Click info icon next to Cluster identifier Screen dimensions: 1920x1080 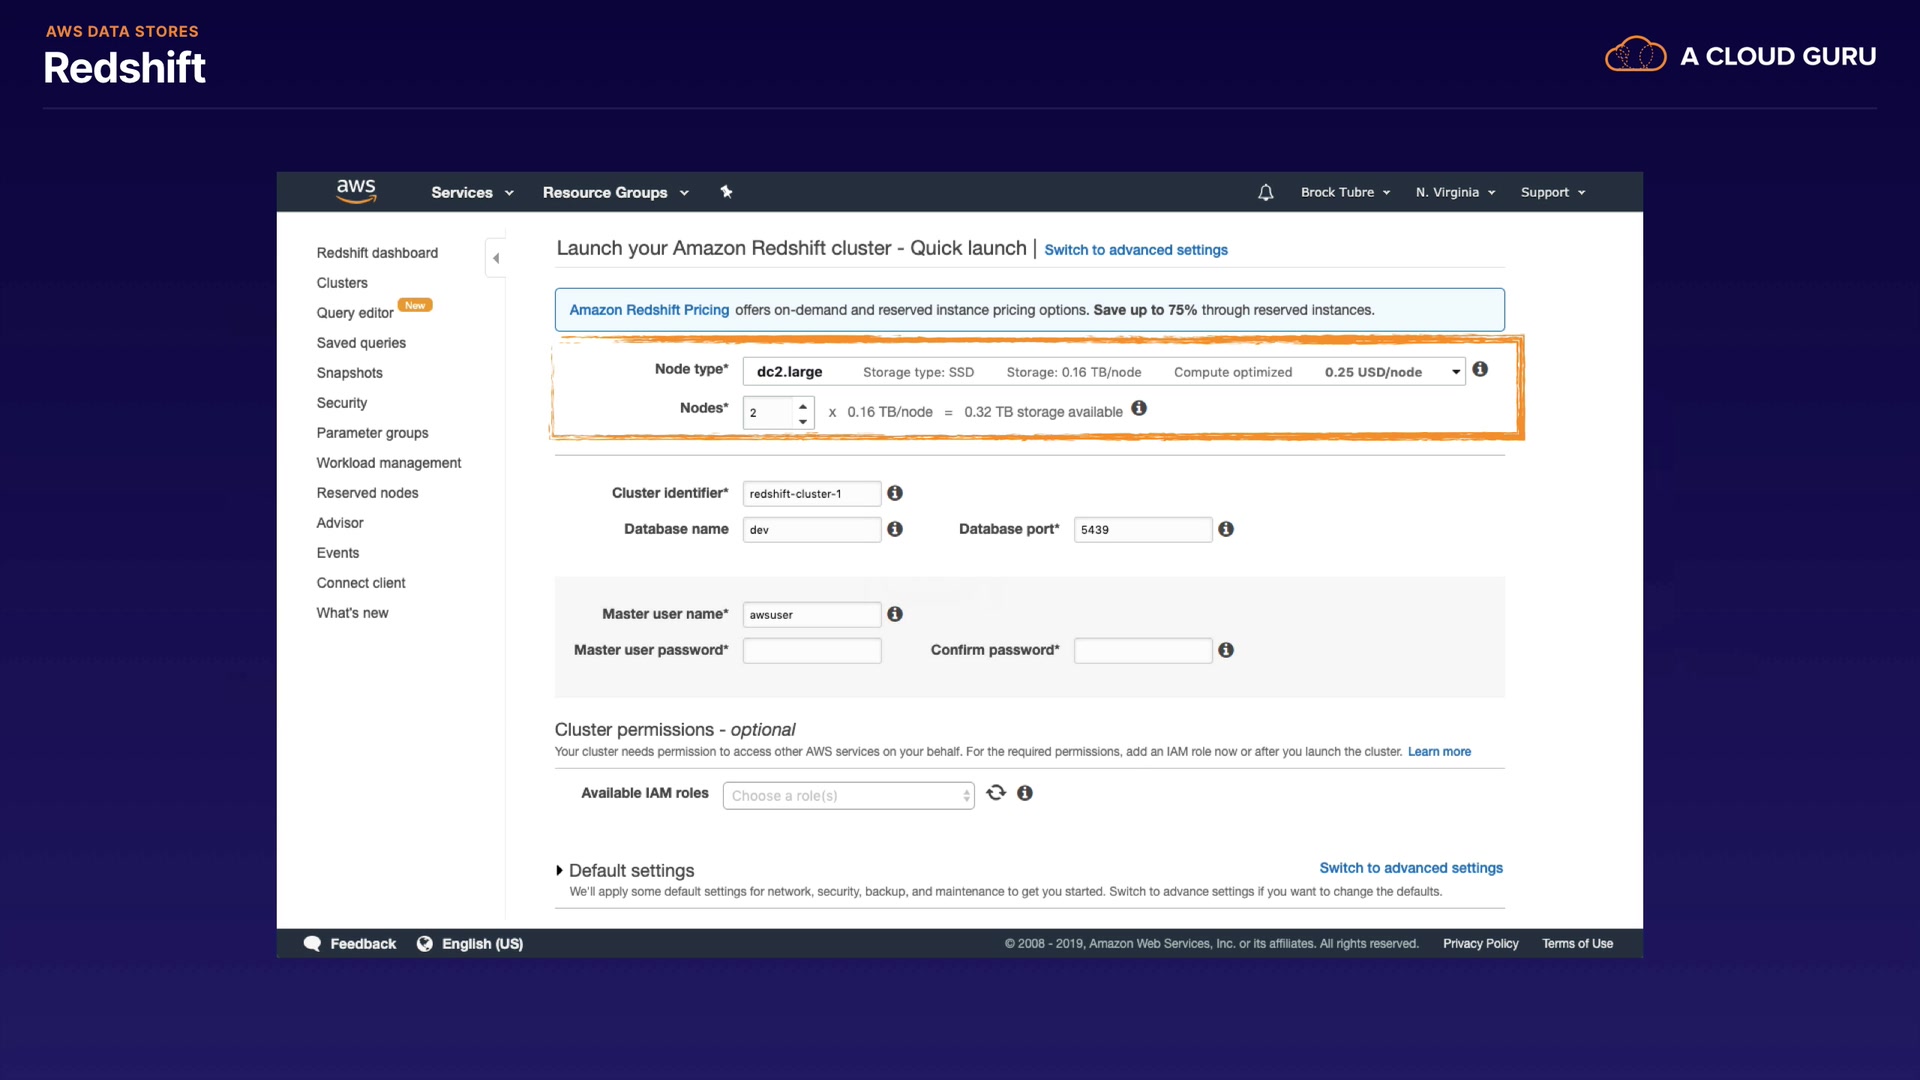[895, 494]
